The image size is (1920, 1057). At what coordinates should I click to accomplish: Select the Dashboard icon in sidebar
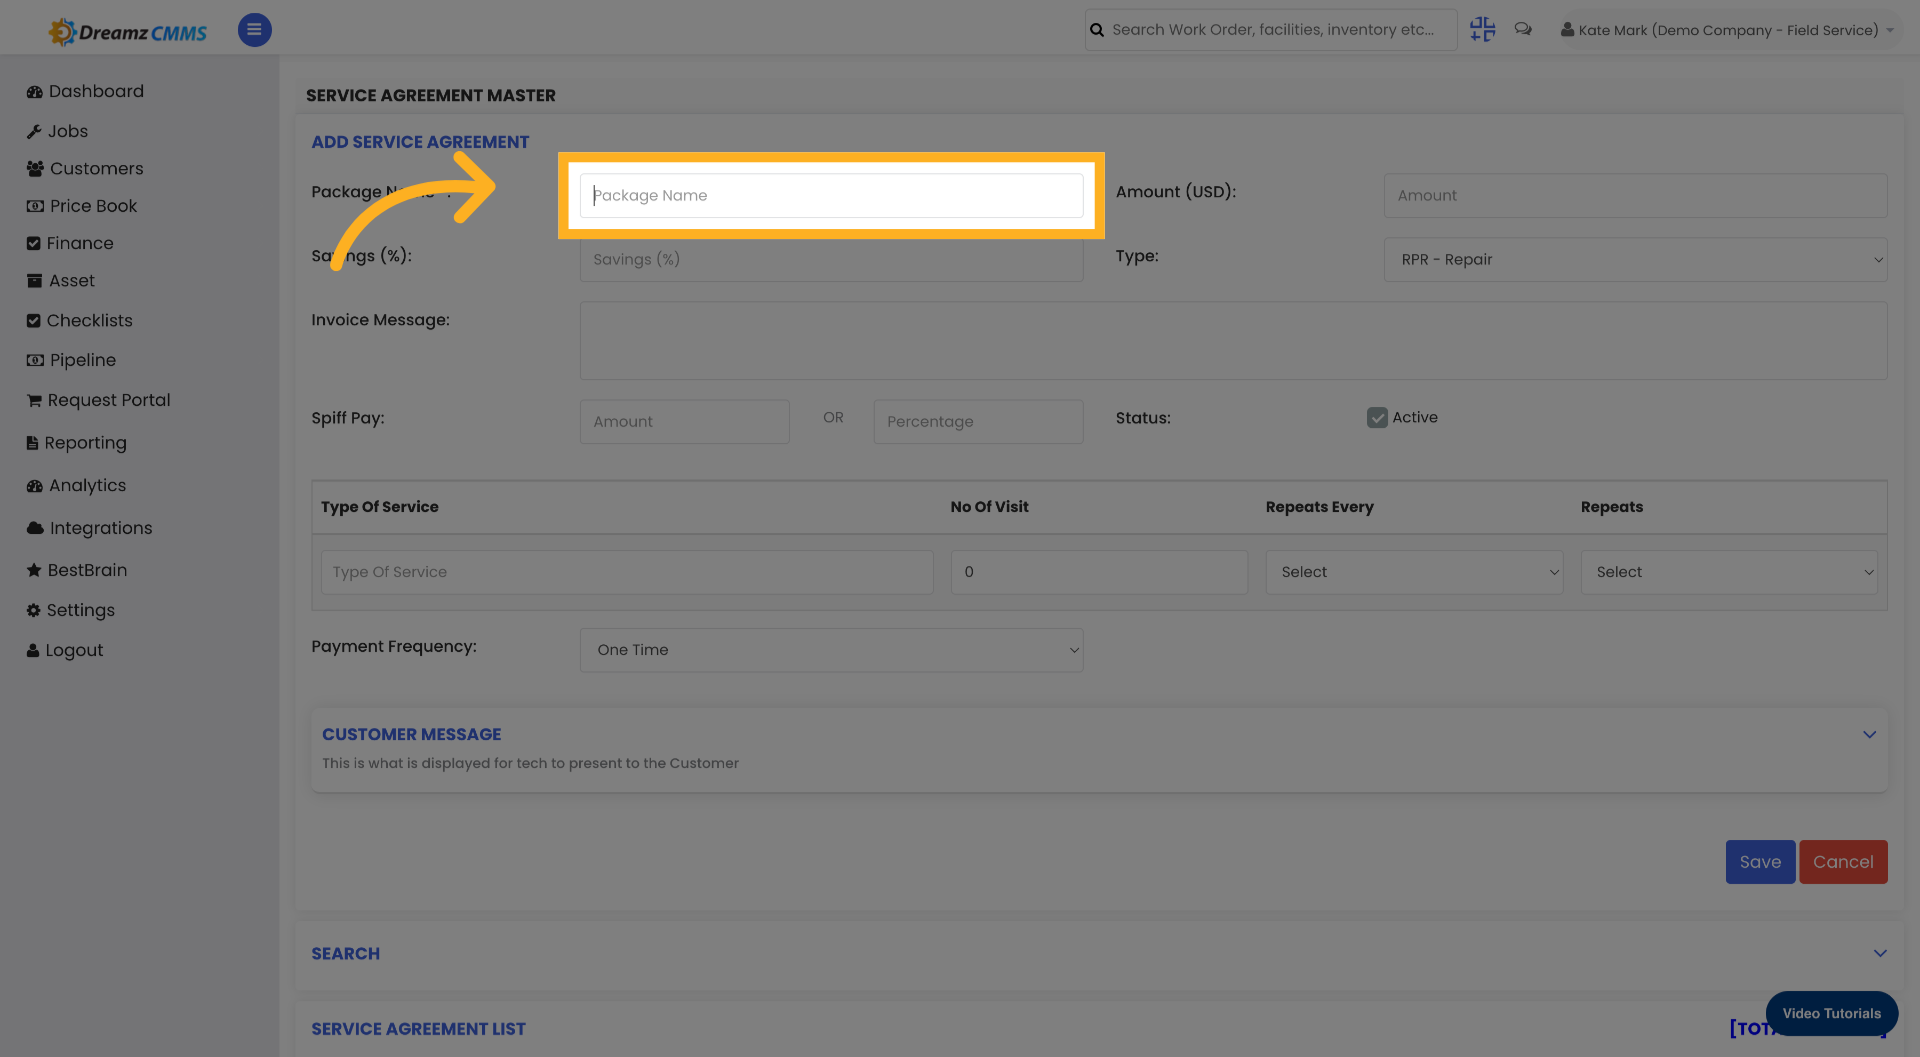[x=33, y=91]
